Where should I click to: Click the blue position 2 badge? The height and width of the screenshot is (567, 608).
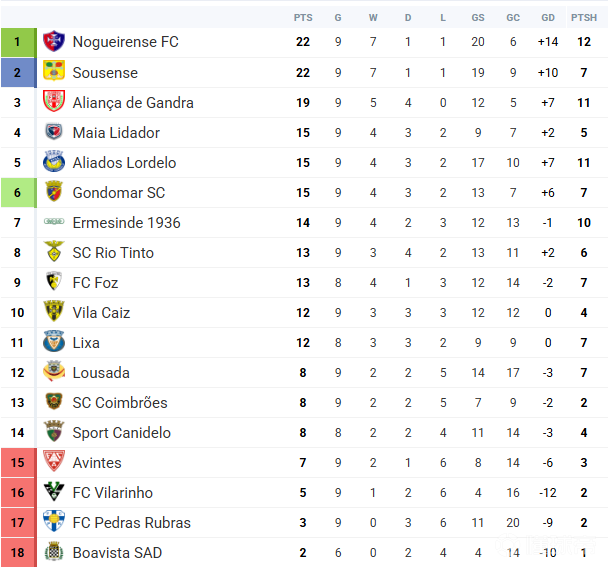[17, 72]
